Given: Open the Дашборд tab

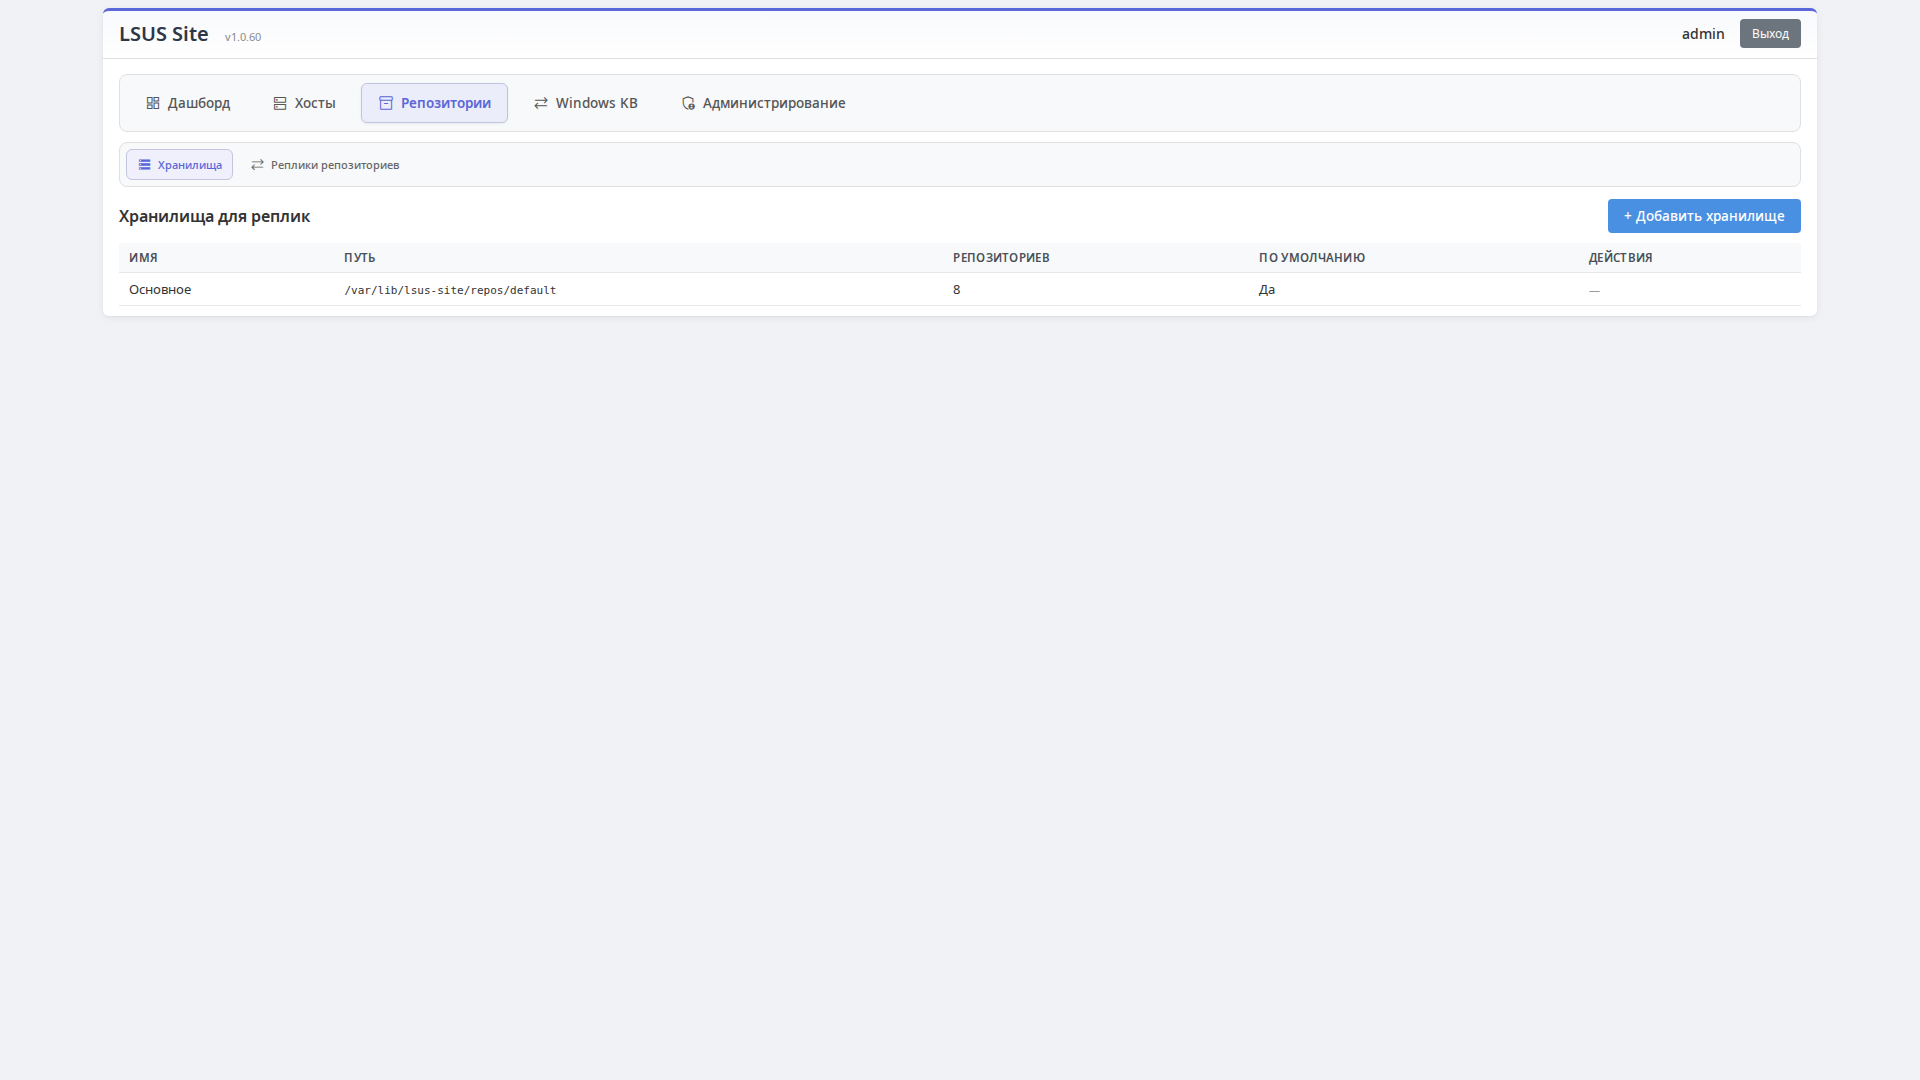Looking at the screenshot, I should pyautogui.click(x=188, y=103).
